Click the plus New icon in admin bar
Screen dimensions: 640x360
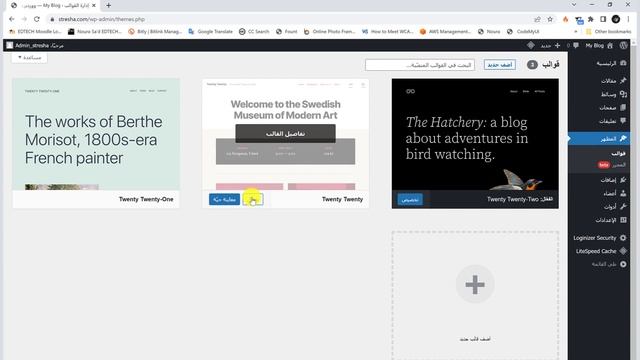point(557,45)
